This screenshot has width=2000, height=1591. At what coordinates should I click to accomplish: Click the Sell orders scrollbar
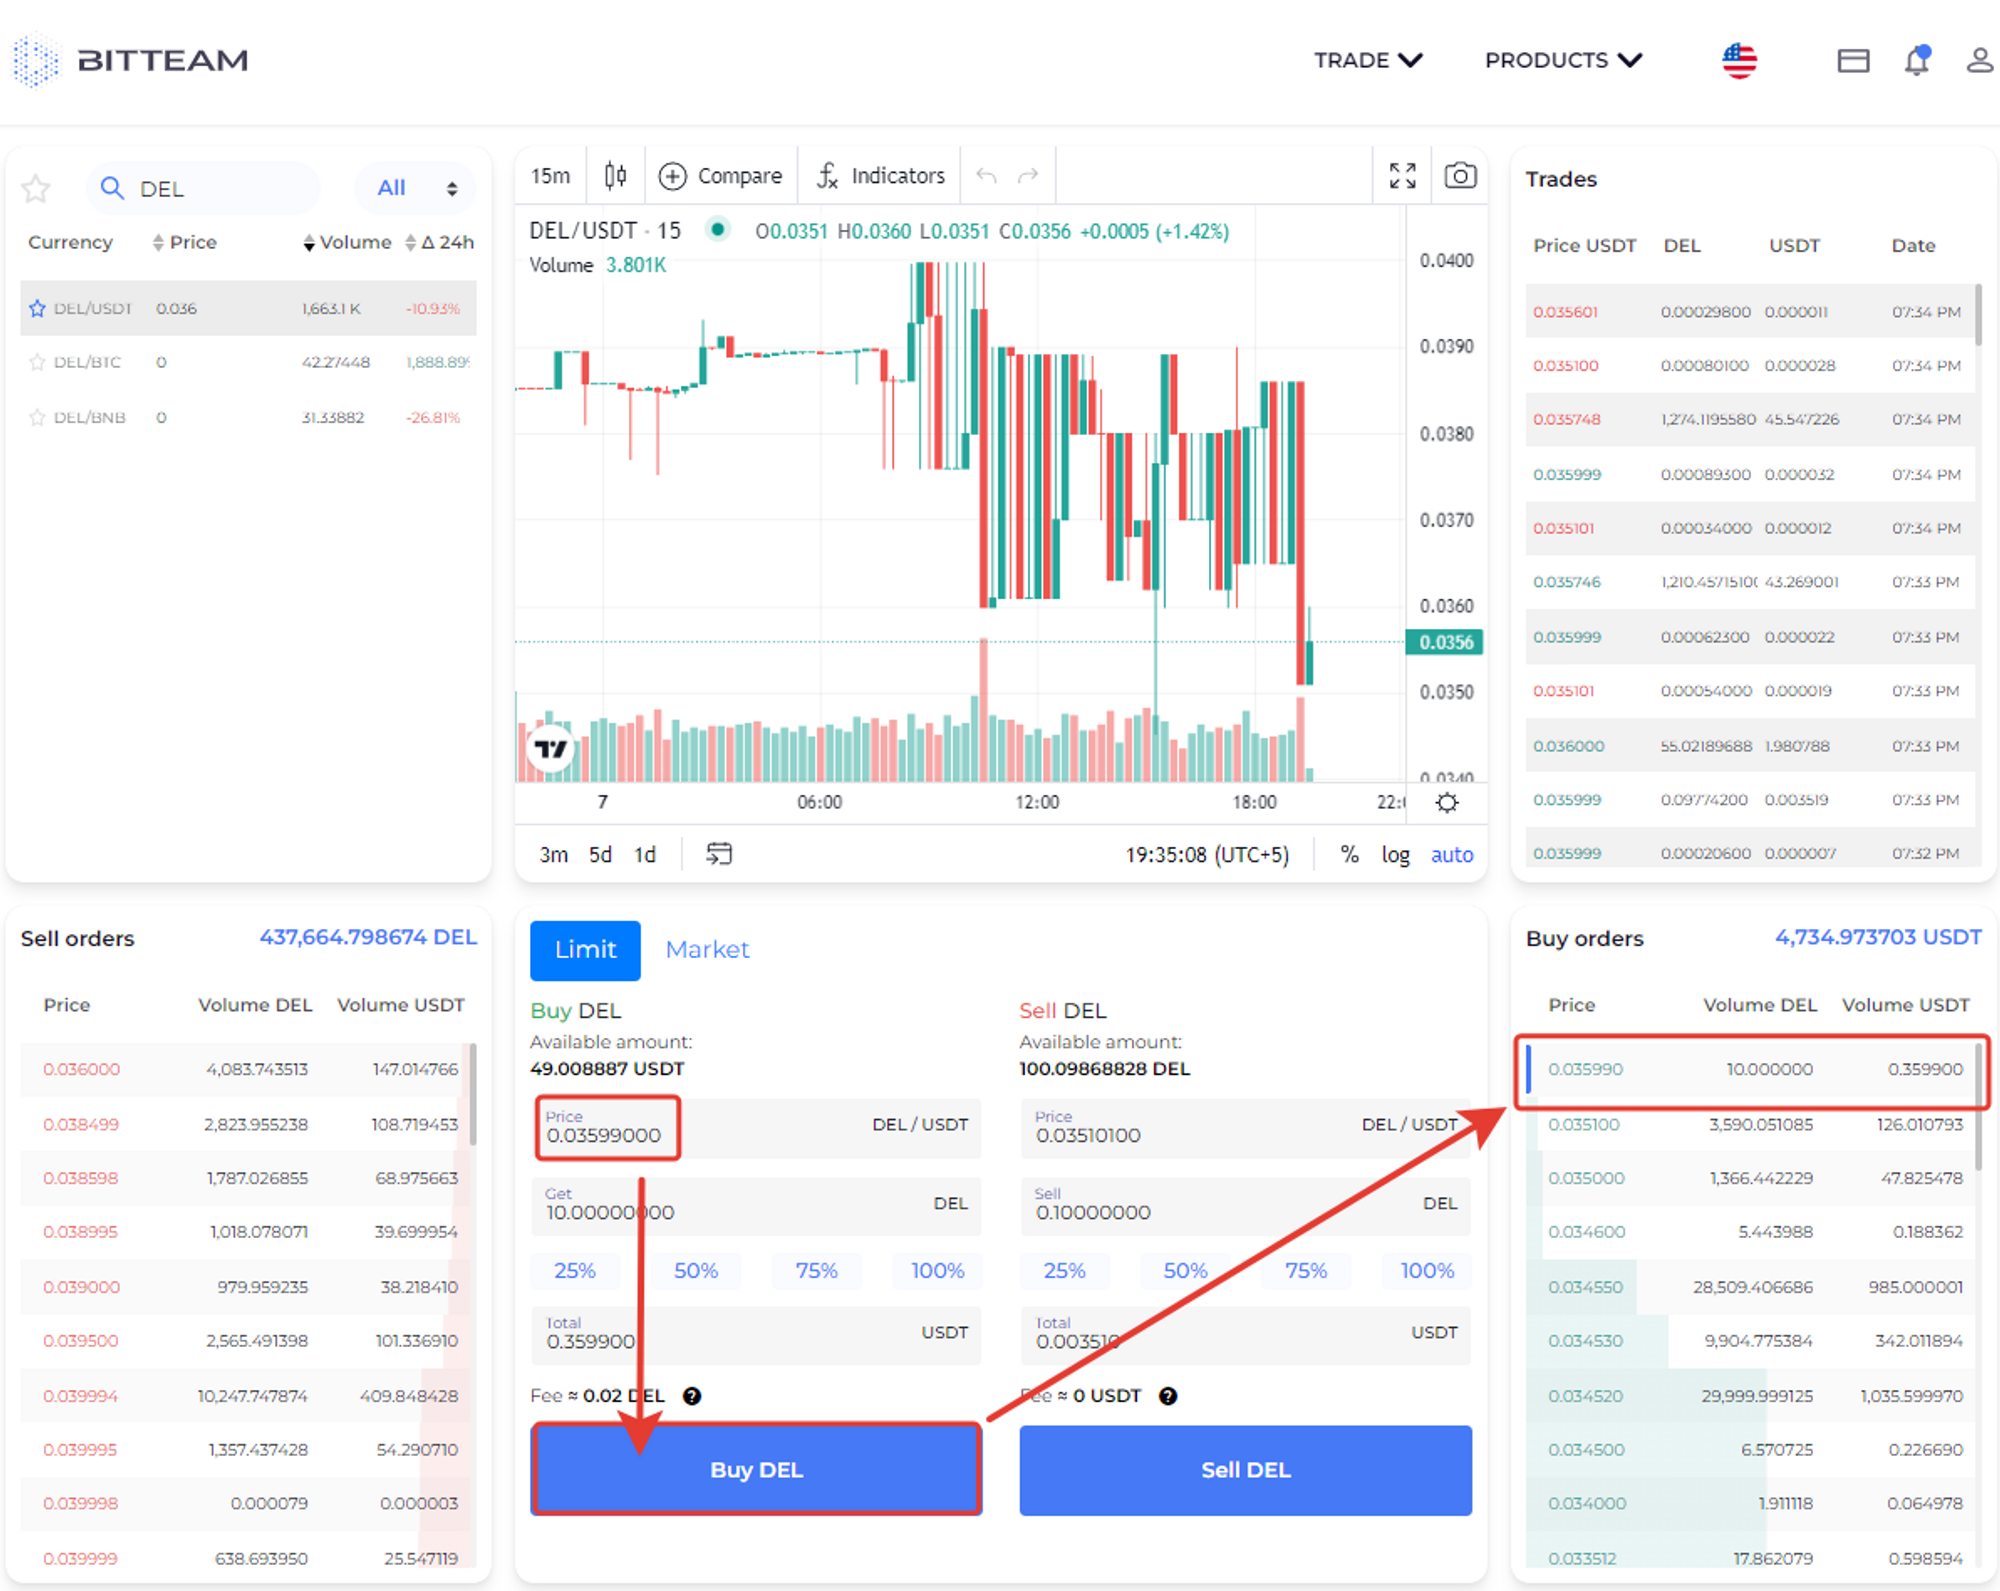pos(473,1094)
